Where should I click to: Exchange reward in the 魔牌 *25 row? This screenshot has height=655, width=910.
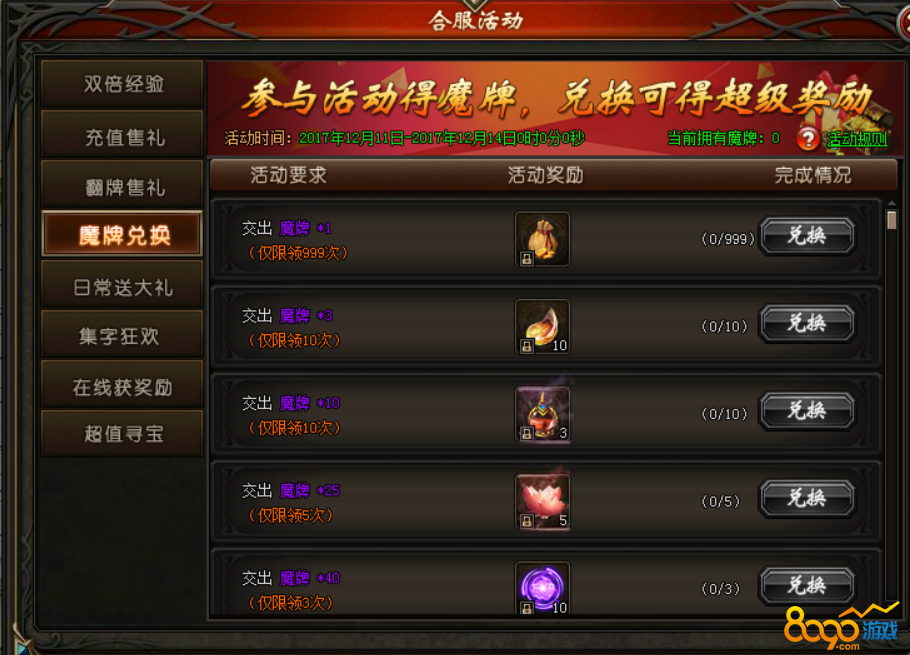tap(807, 498)
